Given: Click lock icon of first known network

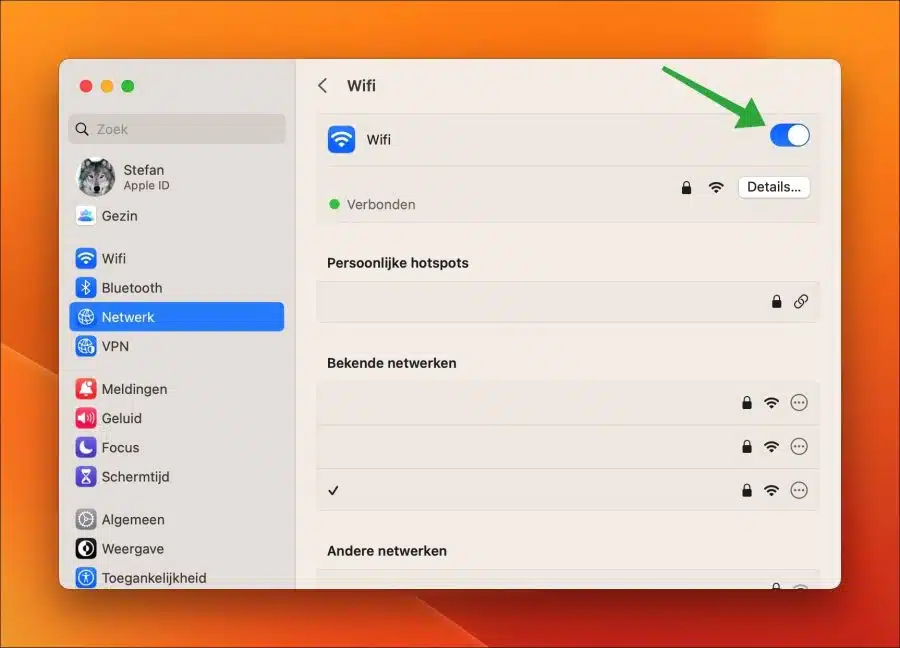Looking at the screenshot, I should (x=746, y=403).
